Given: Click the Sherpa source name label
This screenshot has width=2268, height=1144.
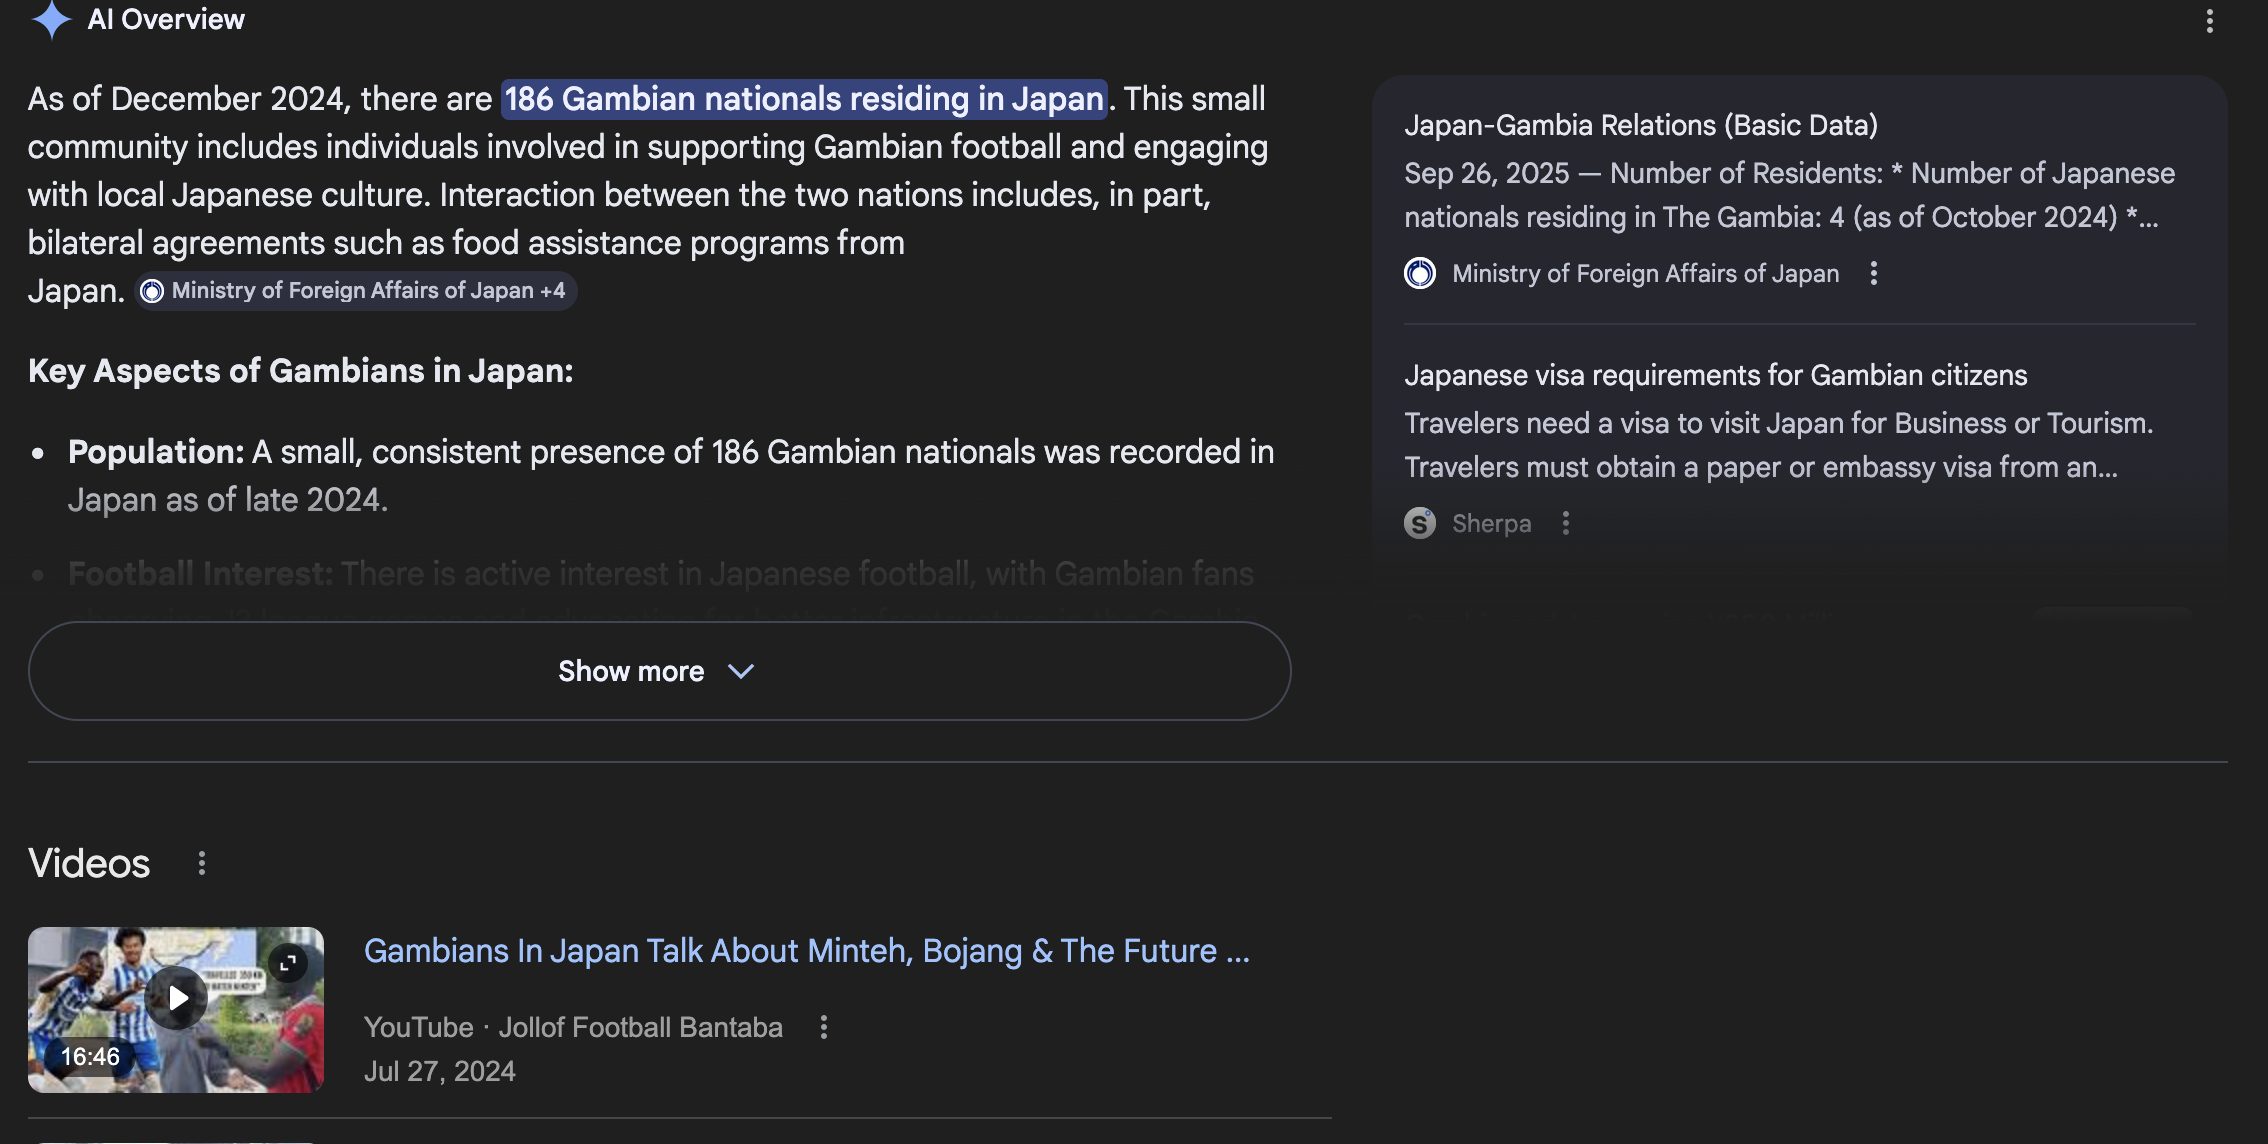Looking at the screenshot, I should pos(1491,523).
